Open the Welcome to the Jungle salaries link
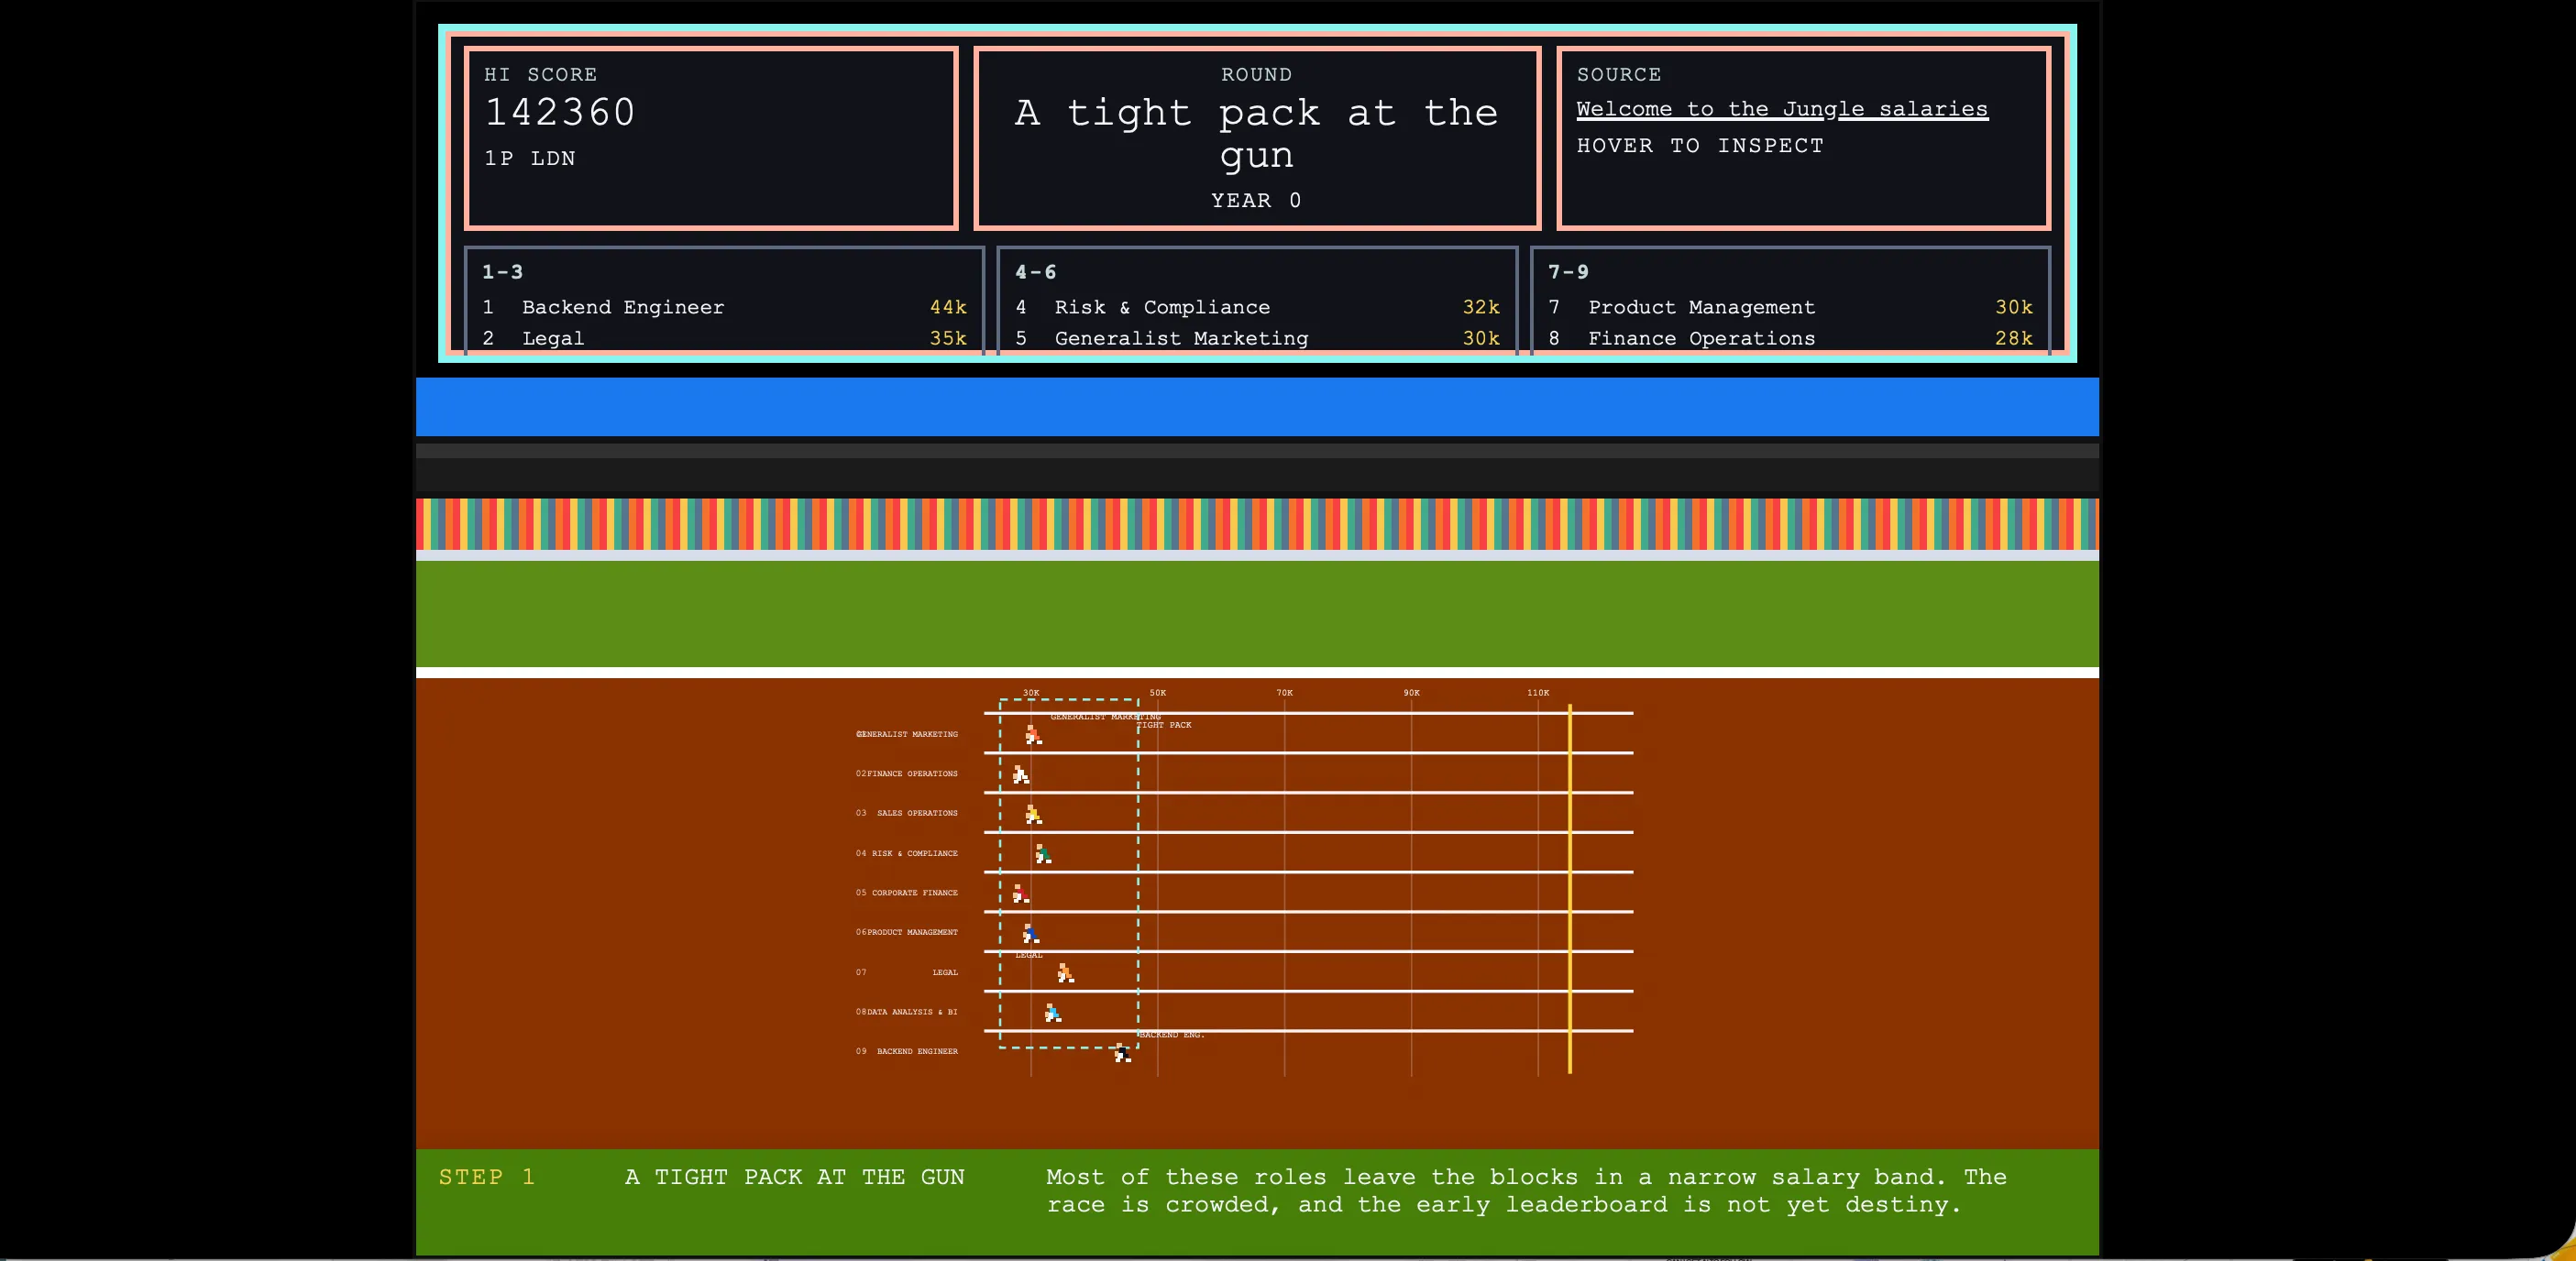Screen dimensions: 2576x1261 coord(1782,109)
